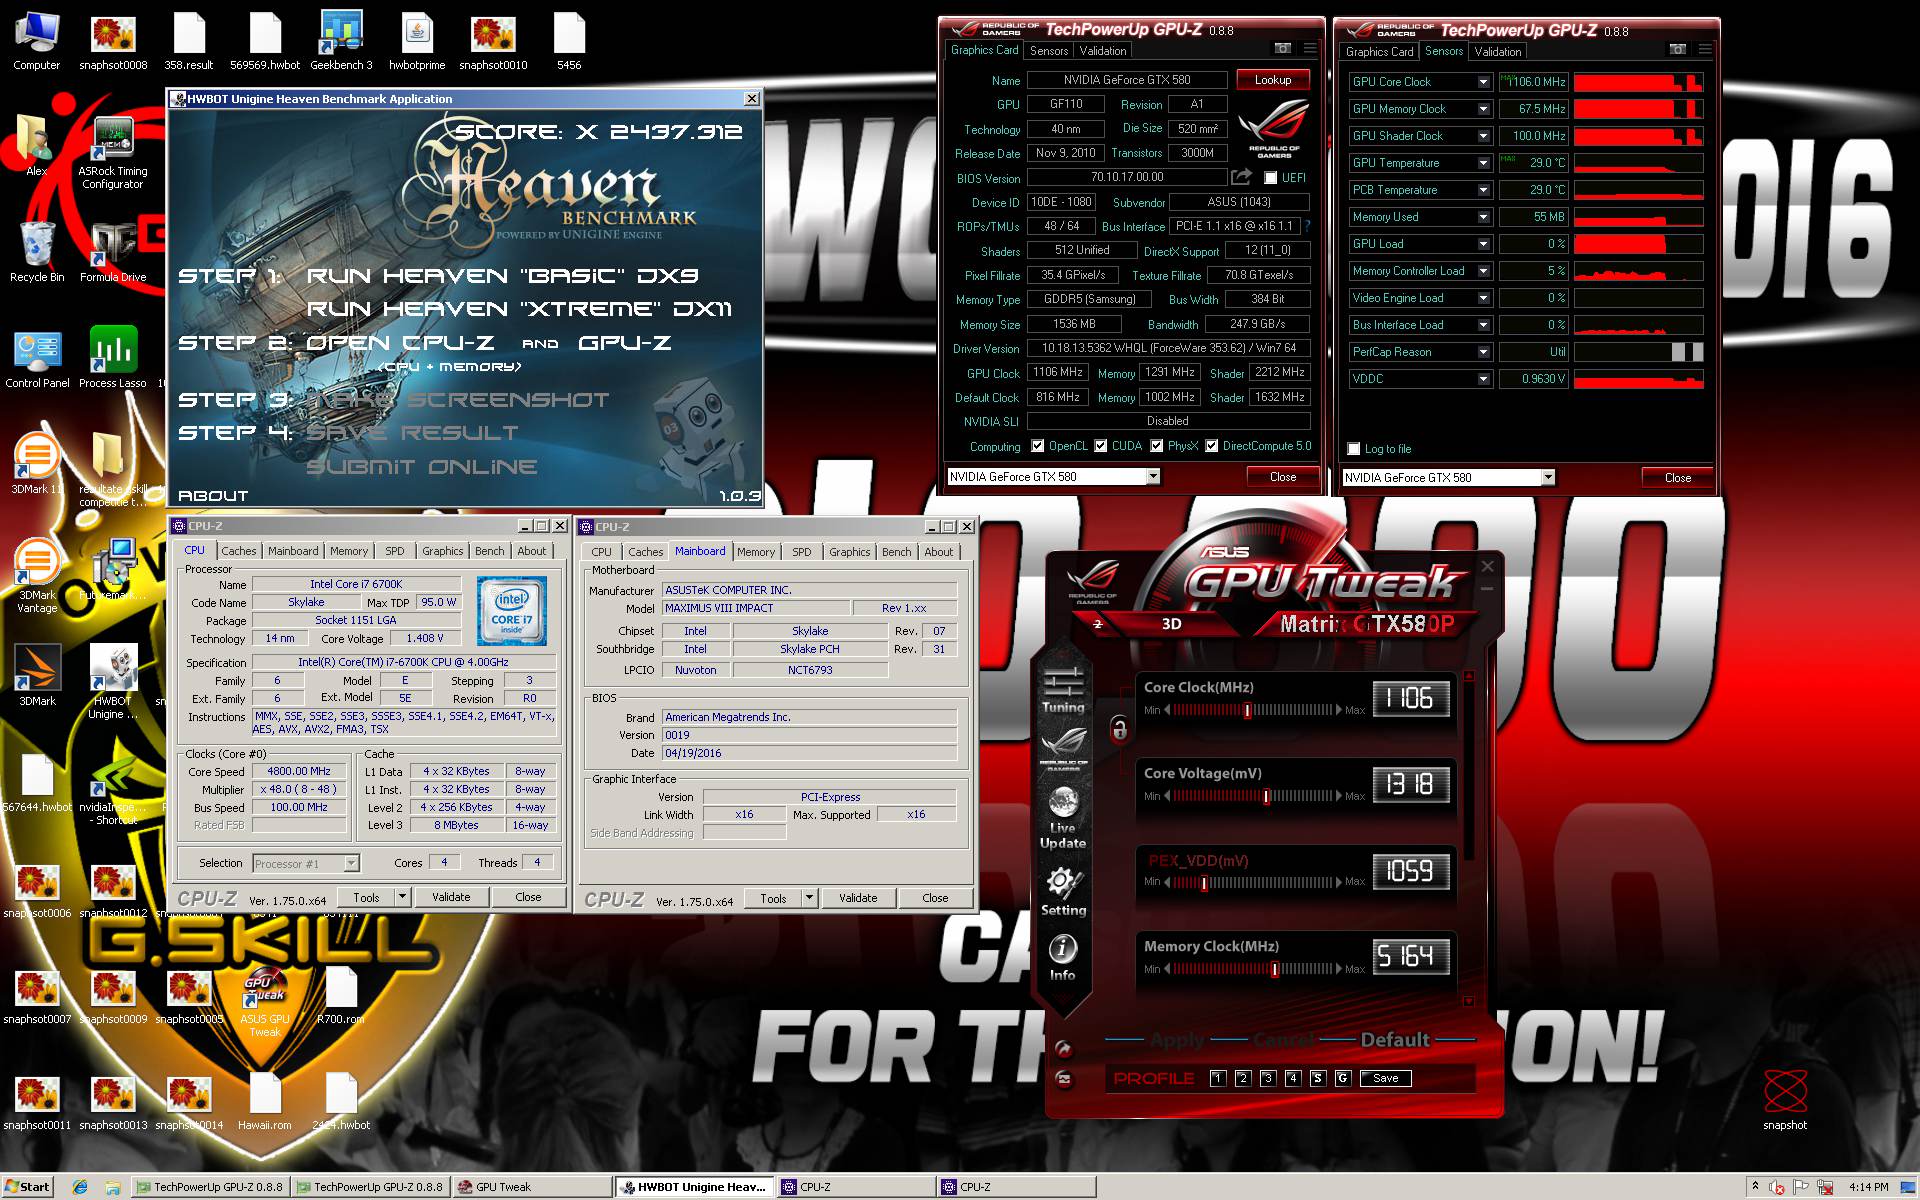Switch to Sensors tab in left GPU-Z window
The width and height of the screenshot is (1920, 1200).
click(x=1049, y=51)
